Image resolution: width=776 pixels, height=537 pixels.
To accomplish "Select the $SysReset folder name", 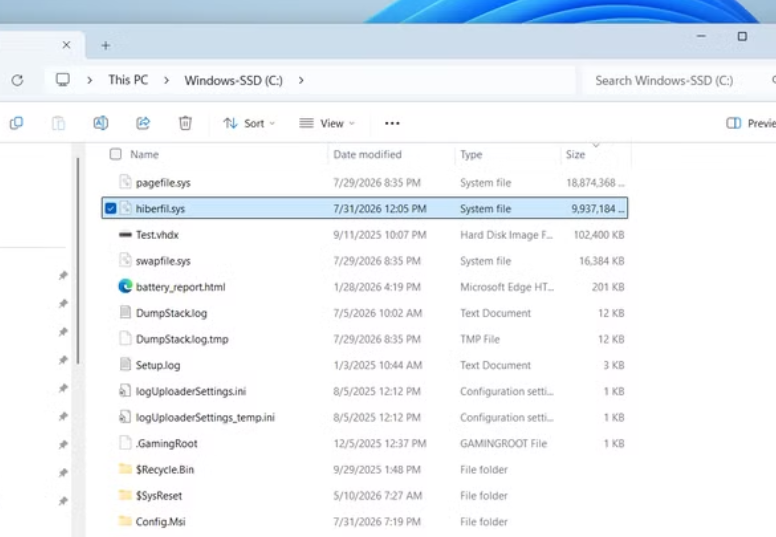I will point(158,496).
